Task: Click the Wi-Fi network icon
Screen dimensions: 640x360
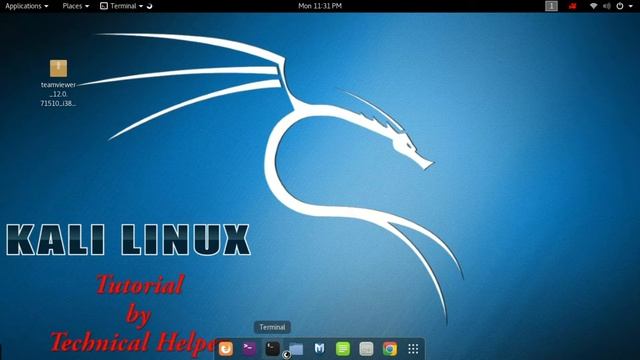Action: (x=594, y=6)
